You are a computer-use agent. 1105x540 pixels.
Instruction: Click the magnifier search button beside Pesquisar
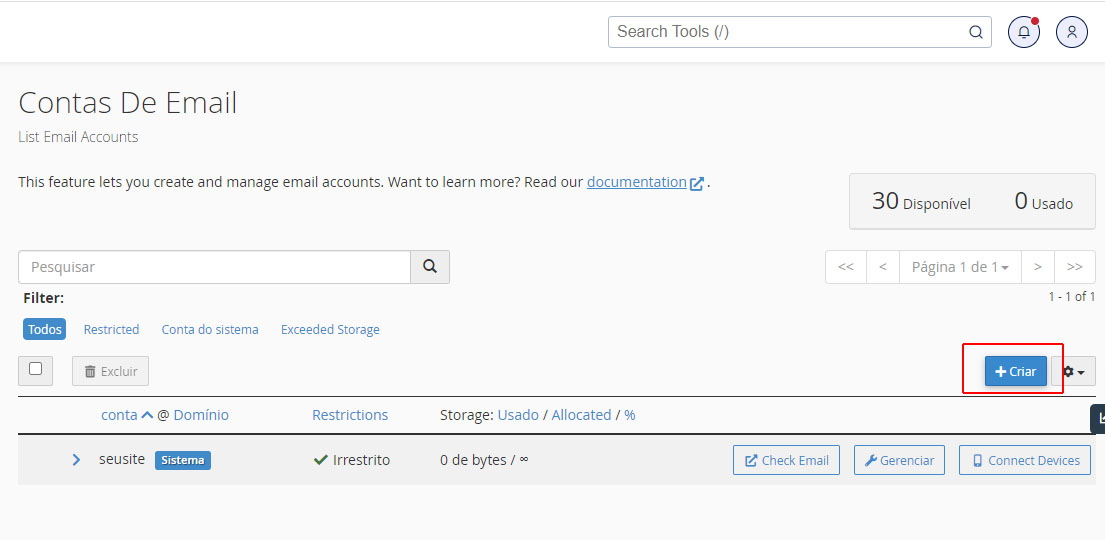coord(430,267)
